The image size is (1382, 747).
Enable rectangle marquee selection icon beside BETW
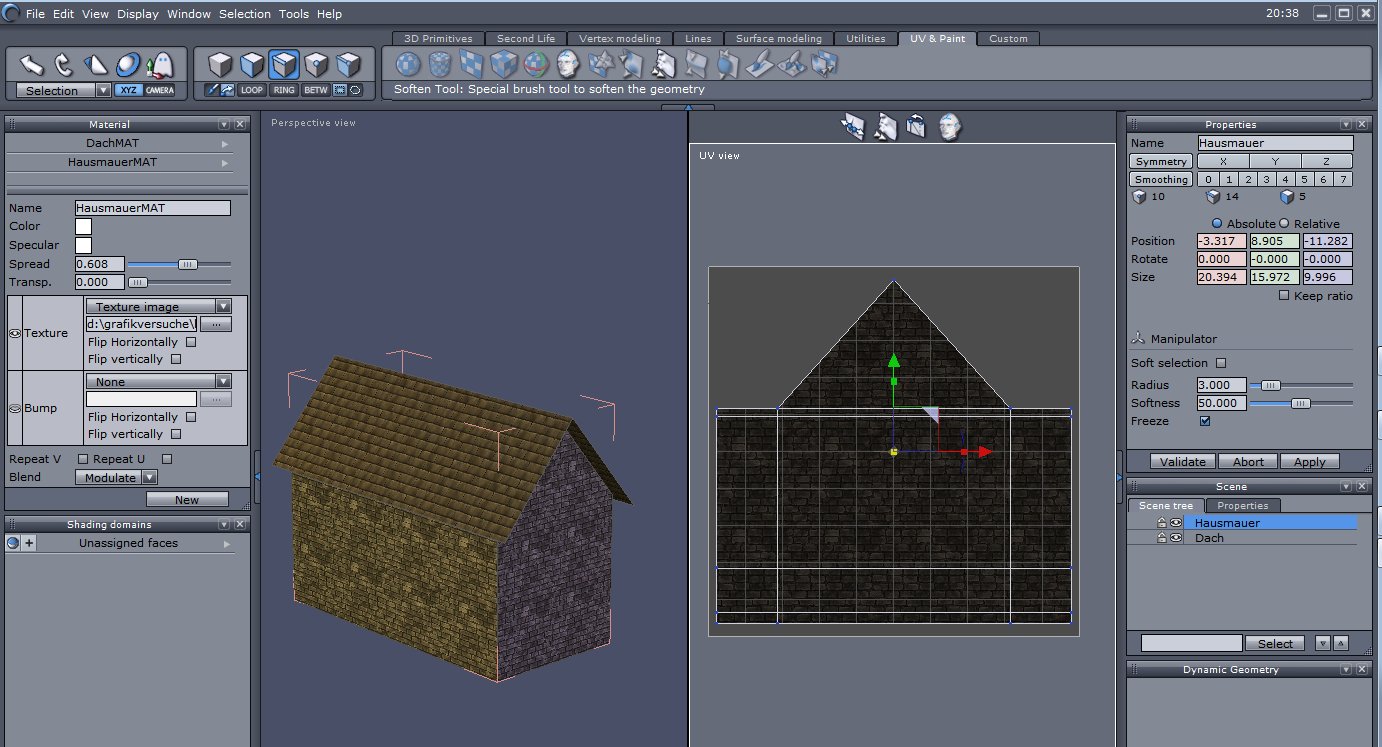340,90
